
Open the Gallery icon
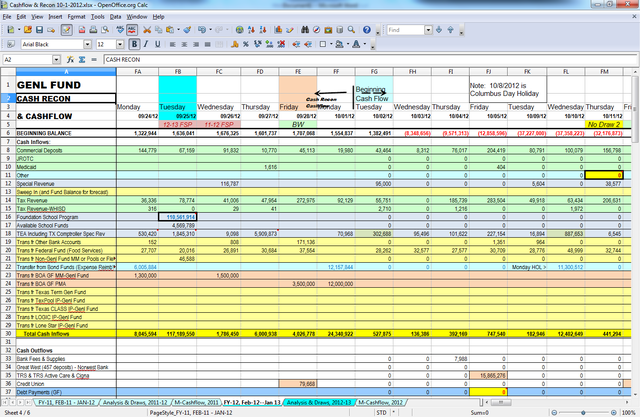[328, 30]
